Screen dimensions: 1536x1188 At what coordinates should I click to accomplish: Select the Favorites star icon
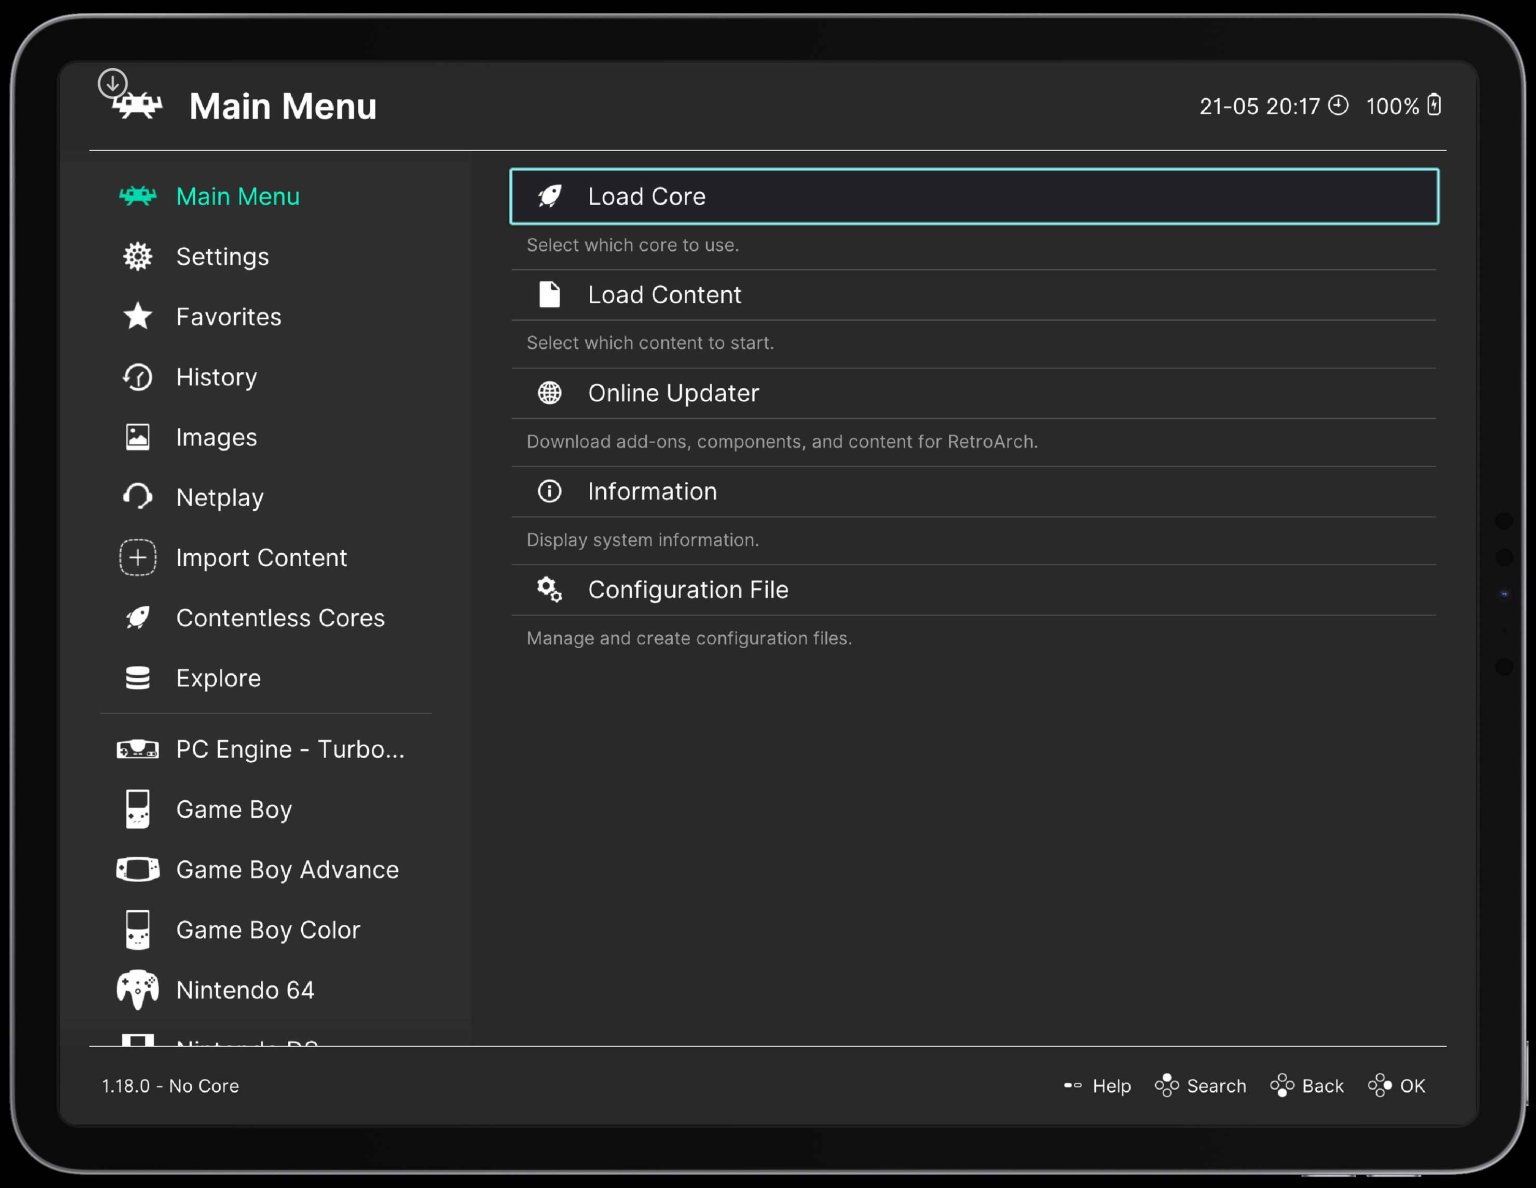point(137,316)
